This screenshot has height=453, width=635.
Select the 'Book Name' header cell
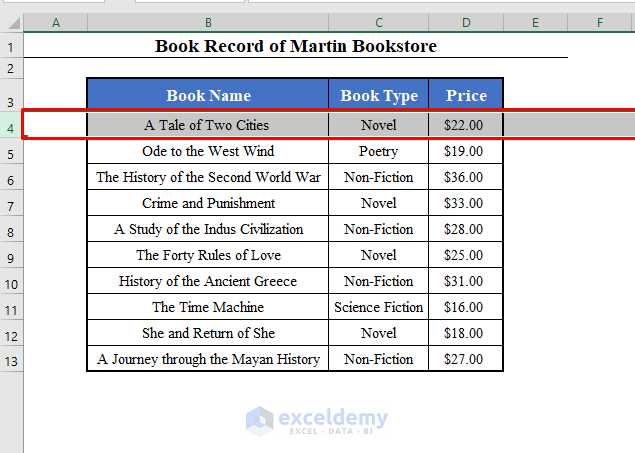[x=208, y=96]
